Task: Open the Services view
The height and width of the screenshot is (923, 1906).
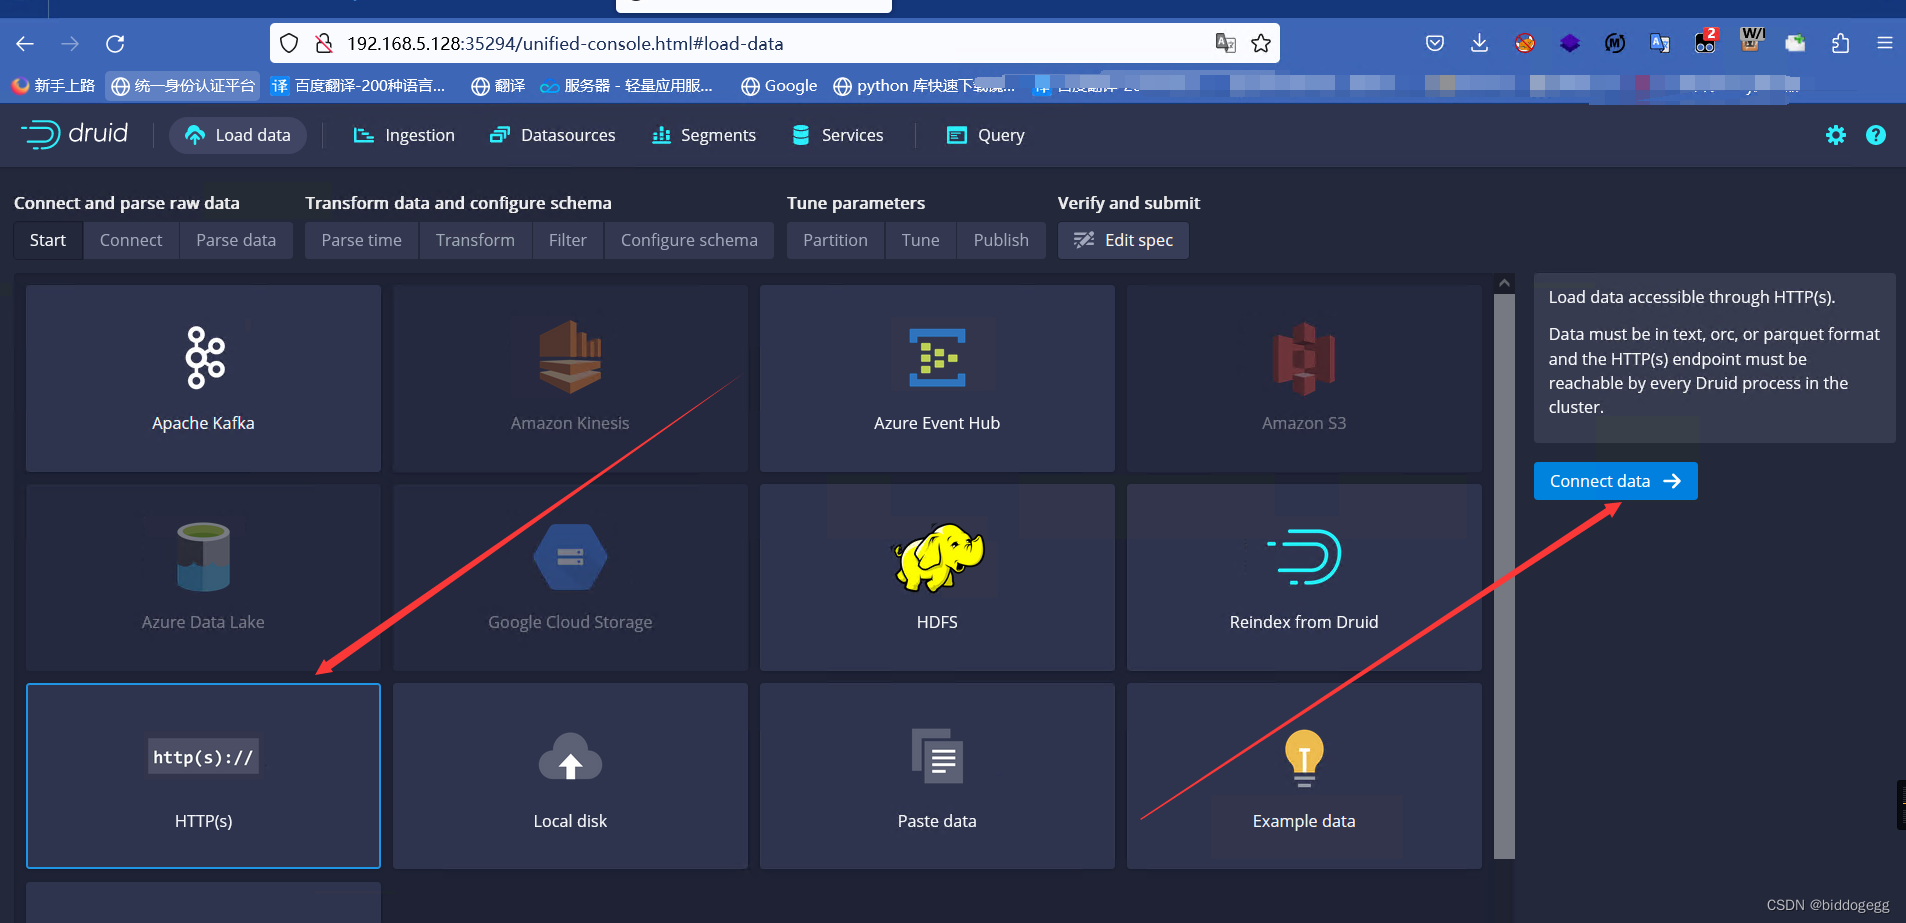Action: pos(837,135)
